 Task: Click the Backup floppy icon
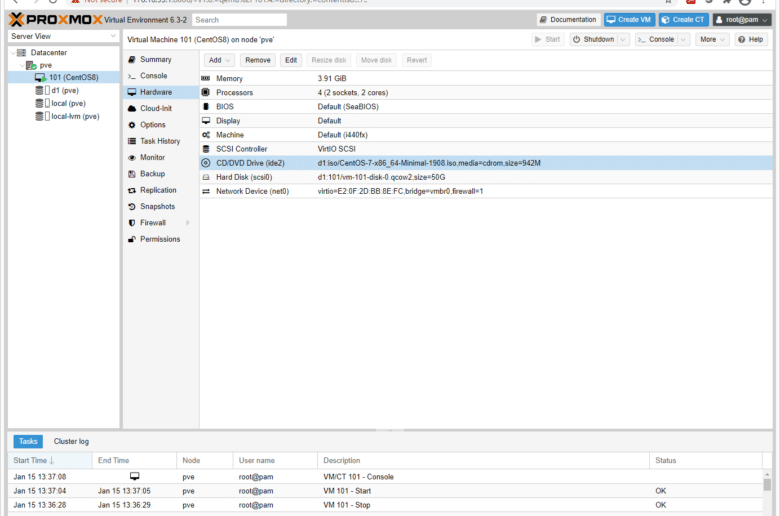pos(132,174)
